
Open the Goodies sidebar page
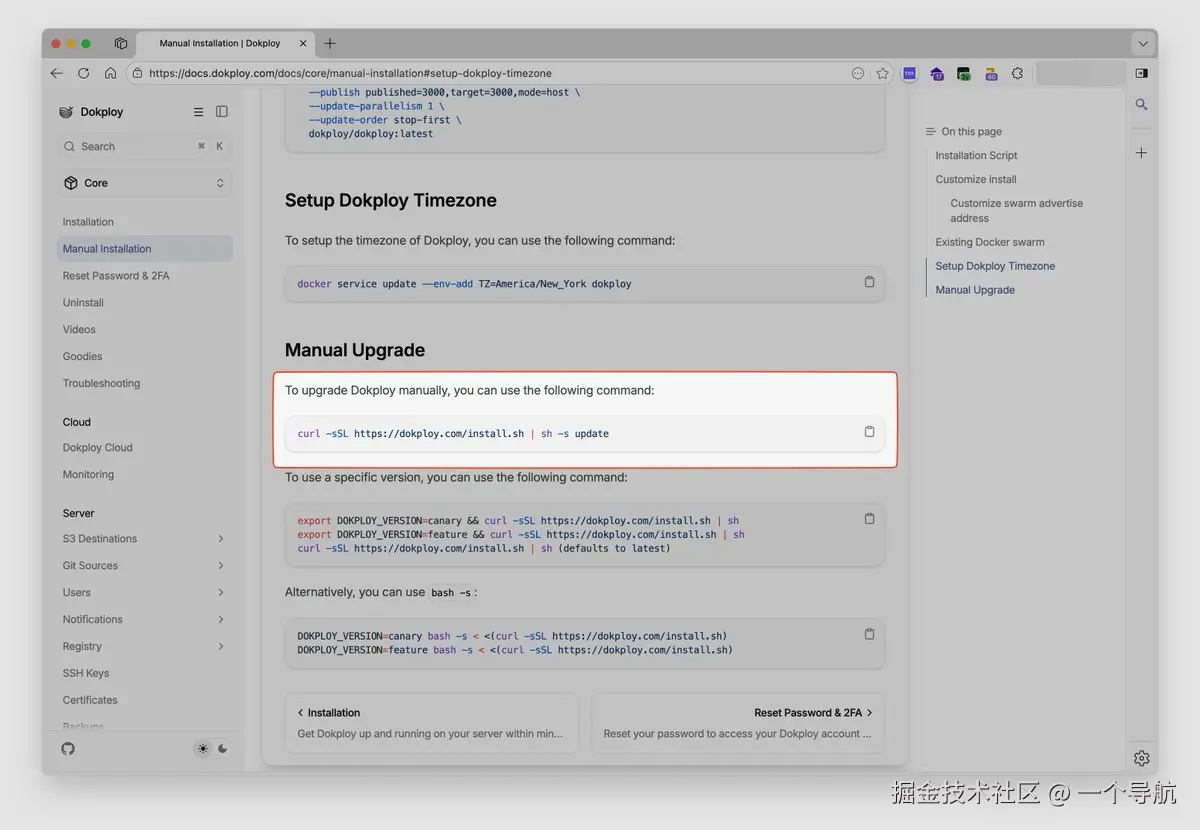pyautogui.click(x=82, y=357)
